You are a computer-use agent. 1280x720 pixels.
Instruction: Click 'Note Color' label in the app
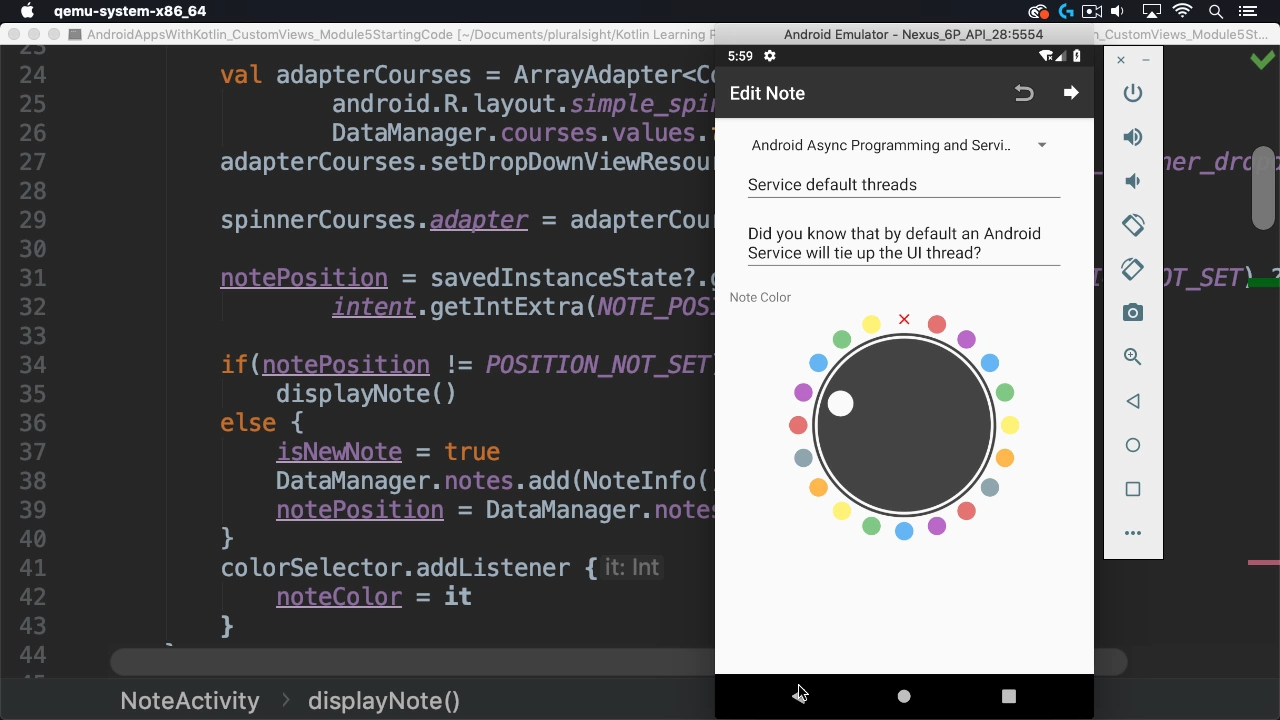pos(760,297)
